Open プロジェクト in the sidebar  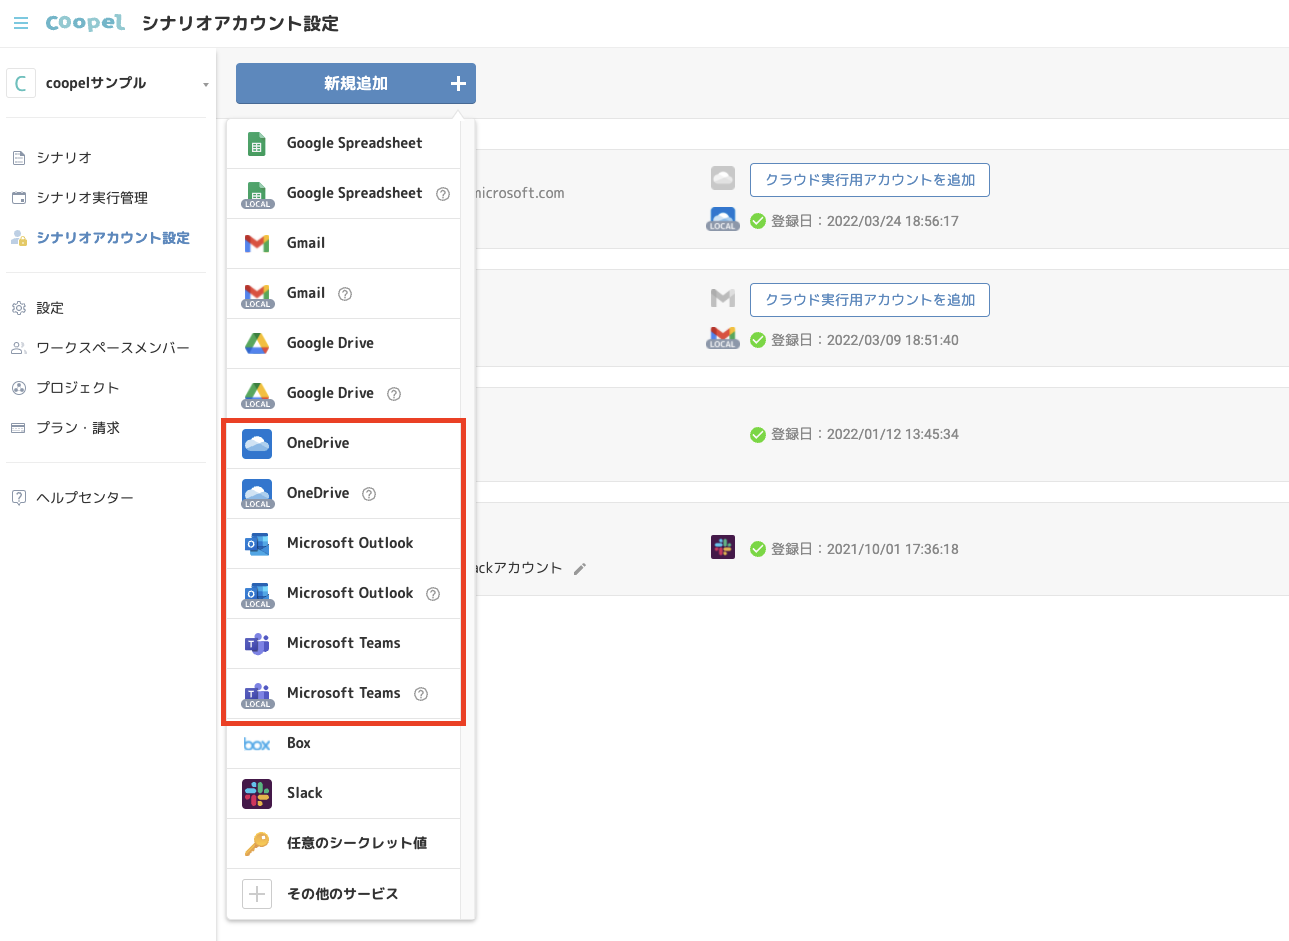point(78,388)
